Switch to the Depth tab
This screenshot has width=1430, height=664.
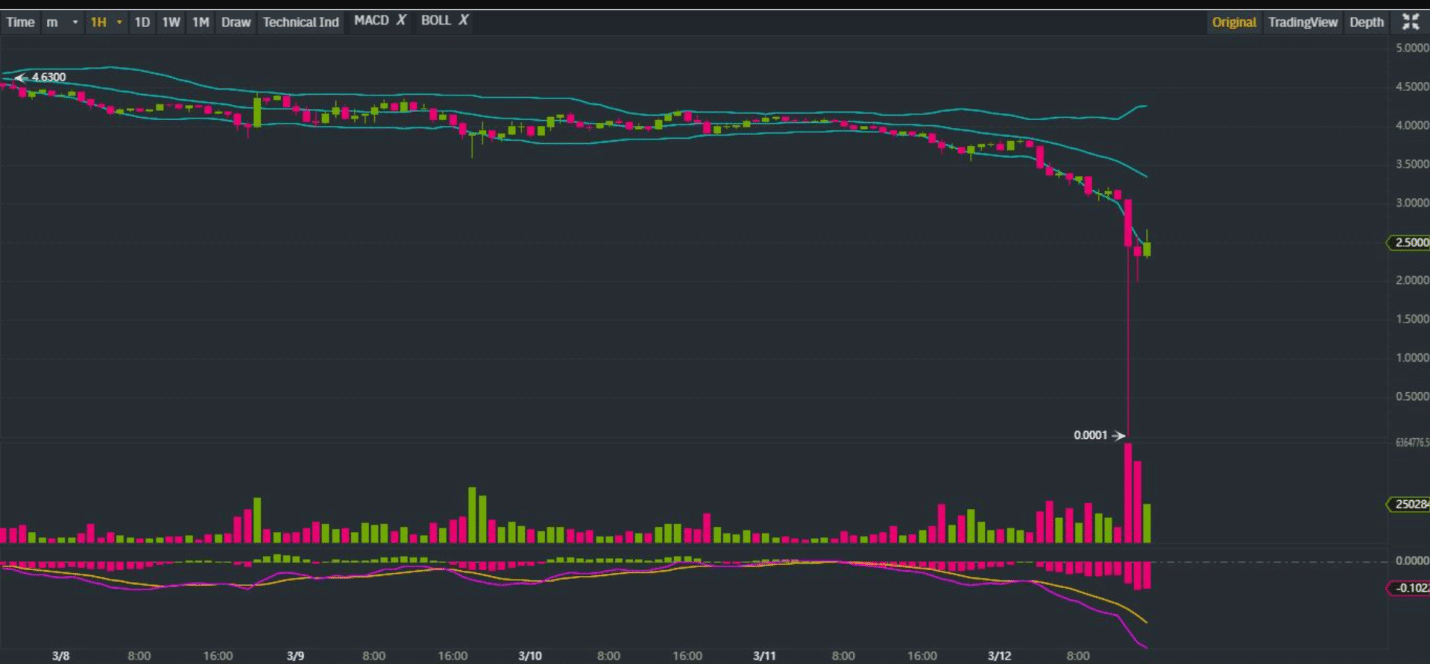coord(1367,22)
